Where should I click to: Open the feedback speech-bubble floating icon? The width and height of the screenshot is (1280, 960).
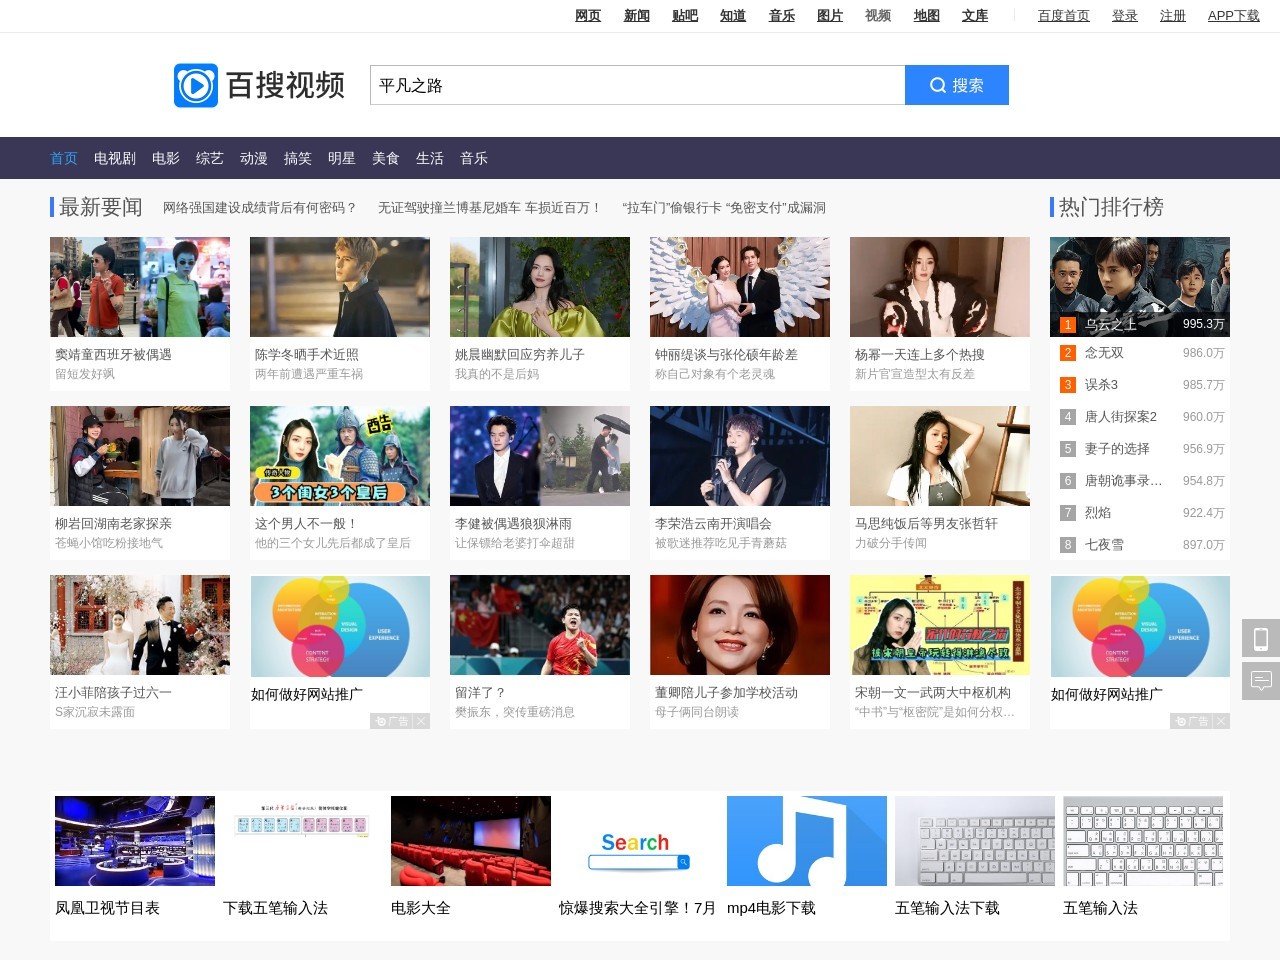coord(1261,681)
